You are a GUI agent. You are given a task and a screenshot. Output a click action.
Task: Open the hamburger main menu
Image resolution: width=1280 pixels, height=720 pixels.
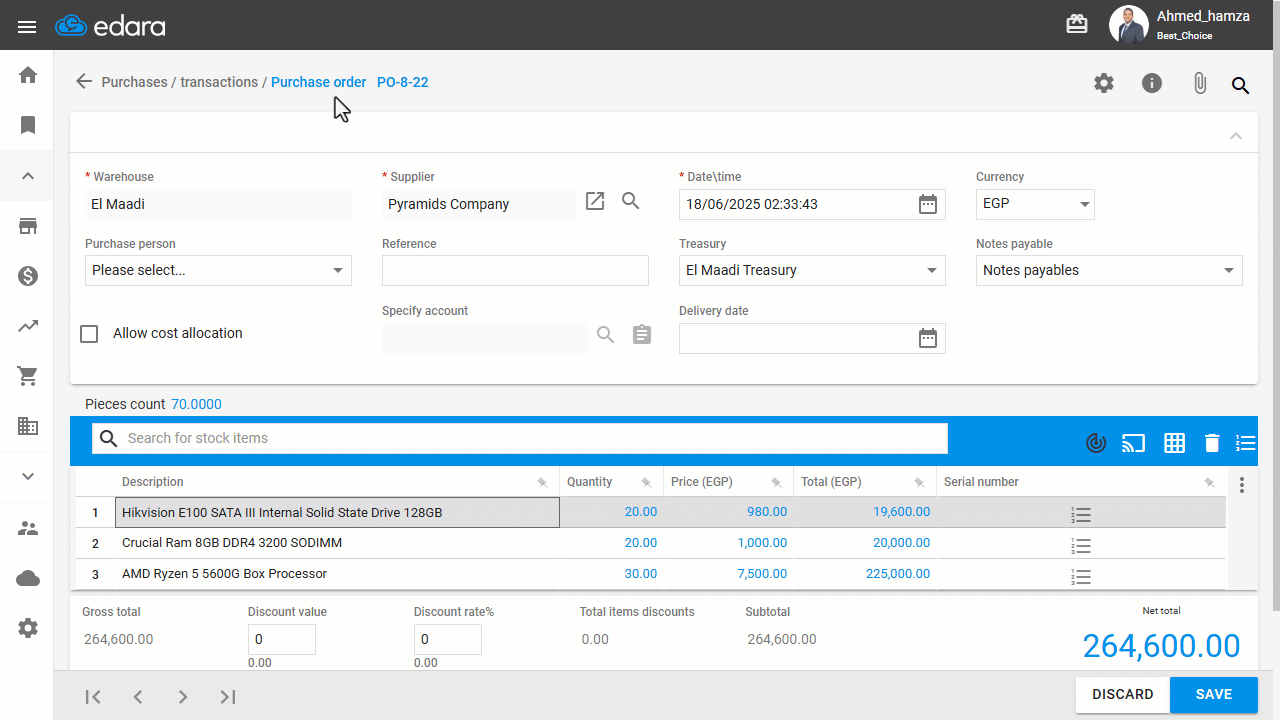pos(27,27)
